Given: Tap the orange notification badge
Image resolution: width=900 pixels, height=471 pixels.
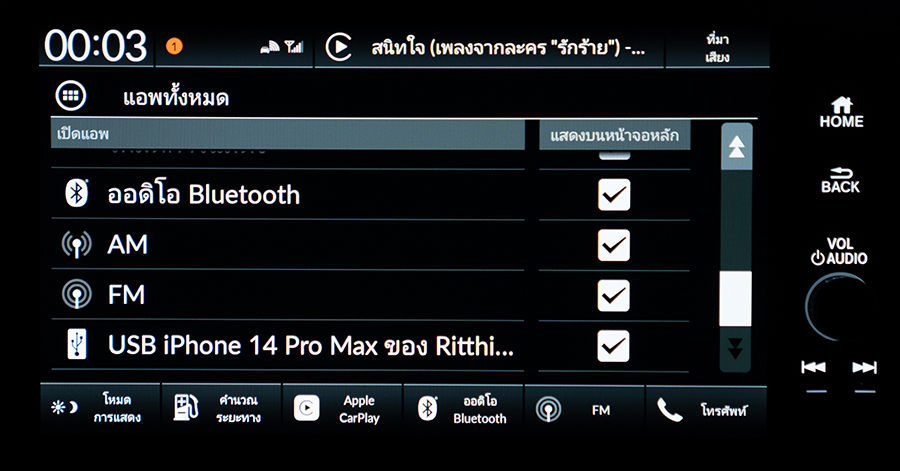Looking at the screenshot, I should point(174,46).
